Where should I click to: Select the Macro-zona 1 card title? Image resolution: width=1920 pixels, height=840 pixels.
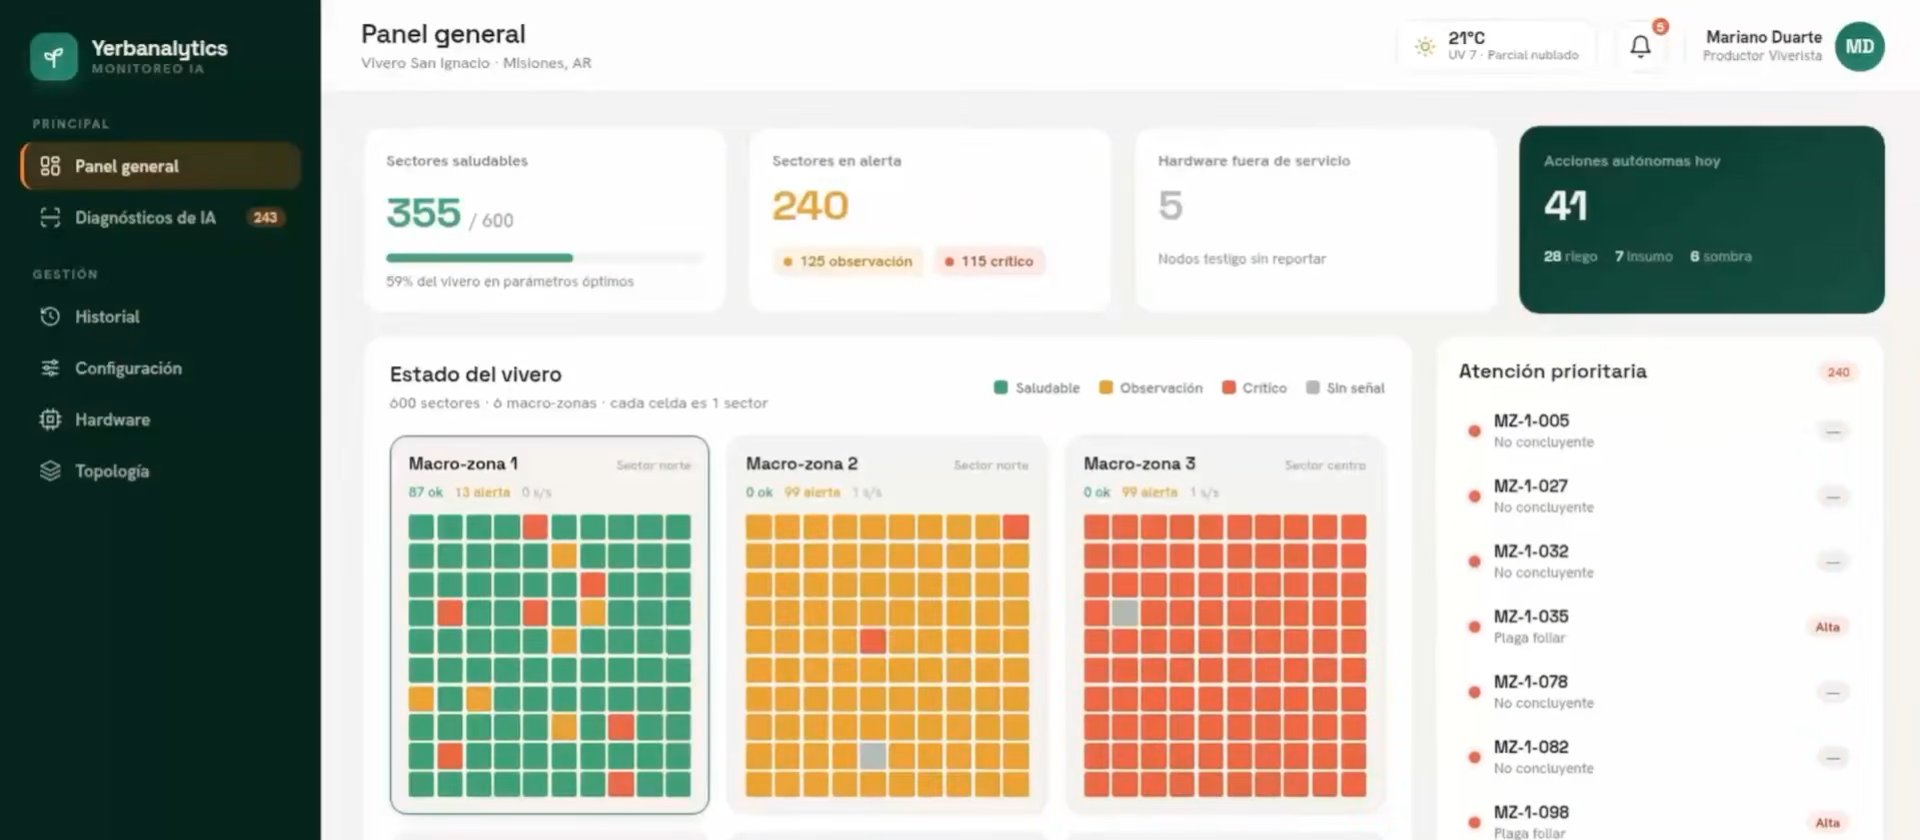coord(463,464)
